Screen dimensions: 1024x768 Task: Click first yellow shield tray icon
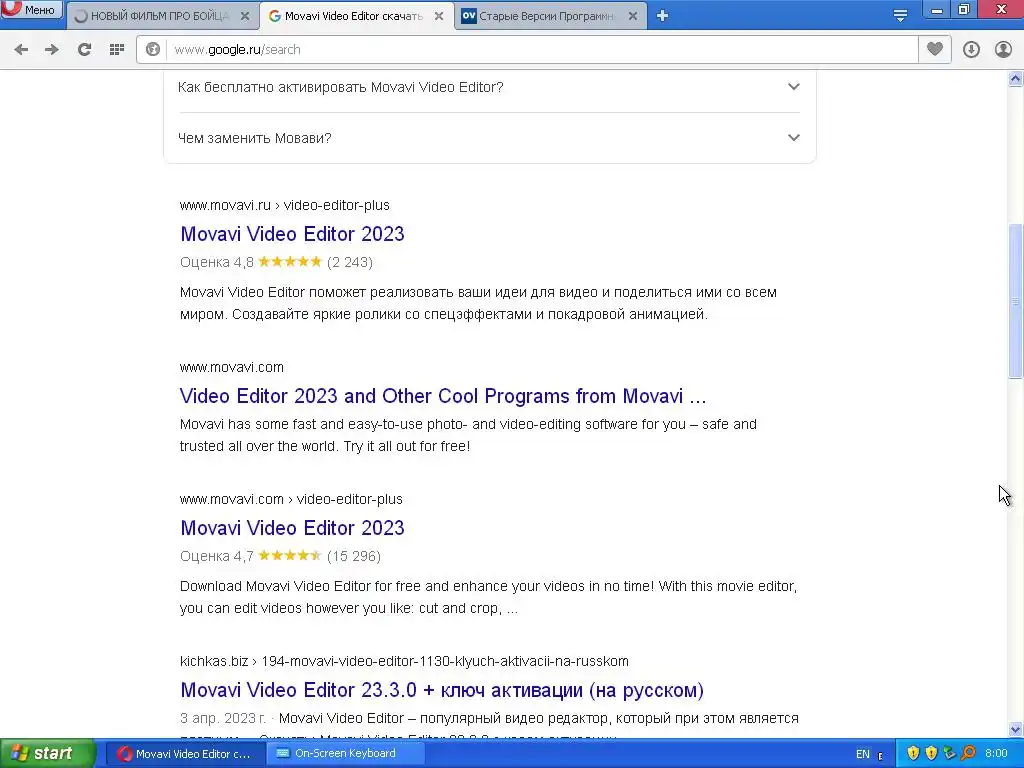[x=913, y=754]
